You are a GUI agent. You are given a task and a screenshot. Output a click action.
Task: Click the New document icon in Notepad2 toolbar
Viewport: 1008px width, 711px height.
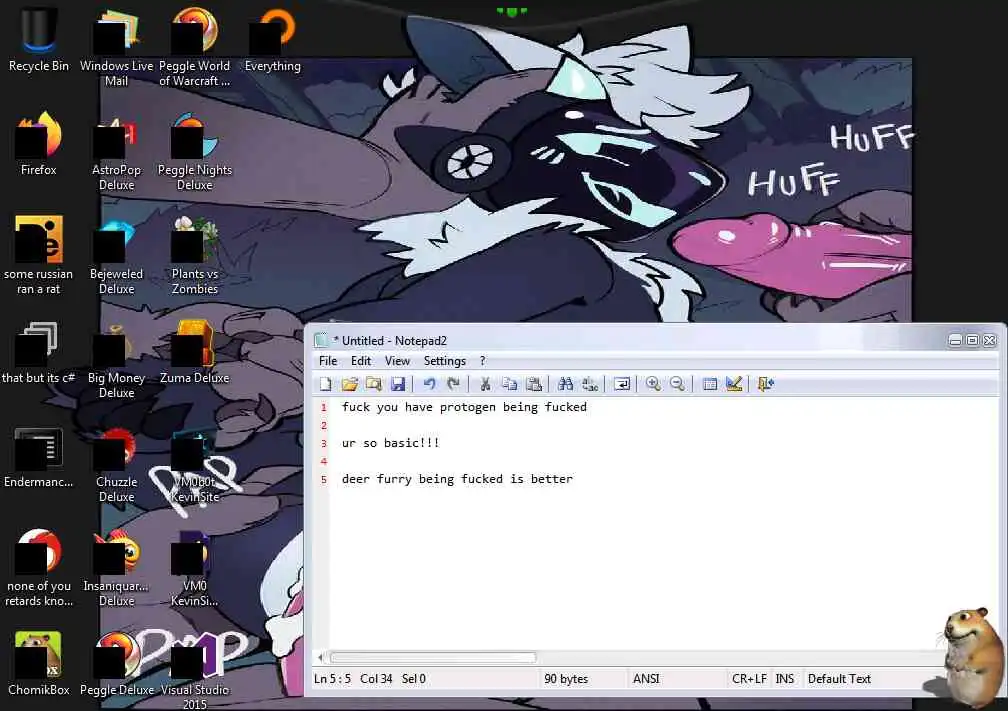pos(326,384)
